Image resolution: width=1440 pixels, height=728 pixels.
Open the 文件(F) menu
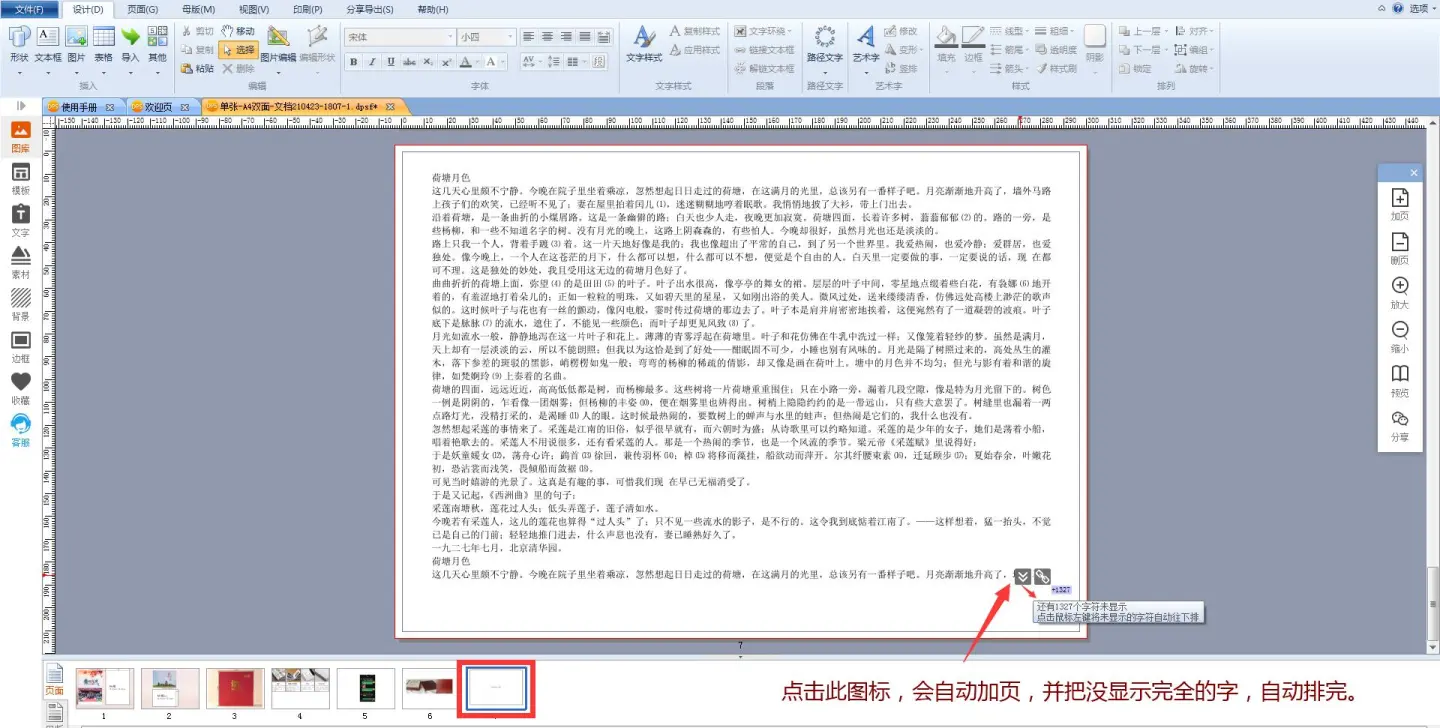click(x=30, y=9)
